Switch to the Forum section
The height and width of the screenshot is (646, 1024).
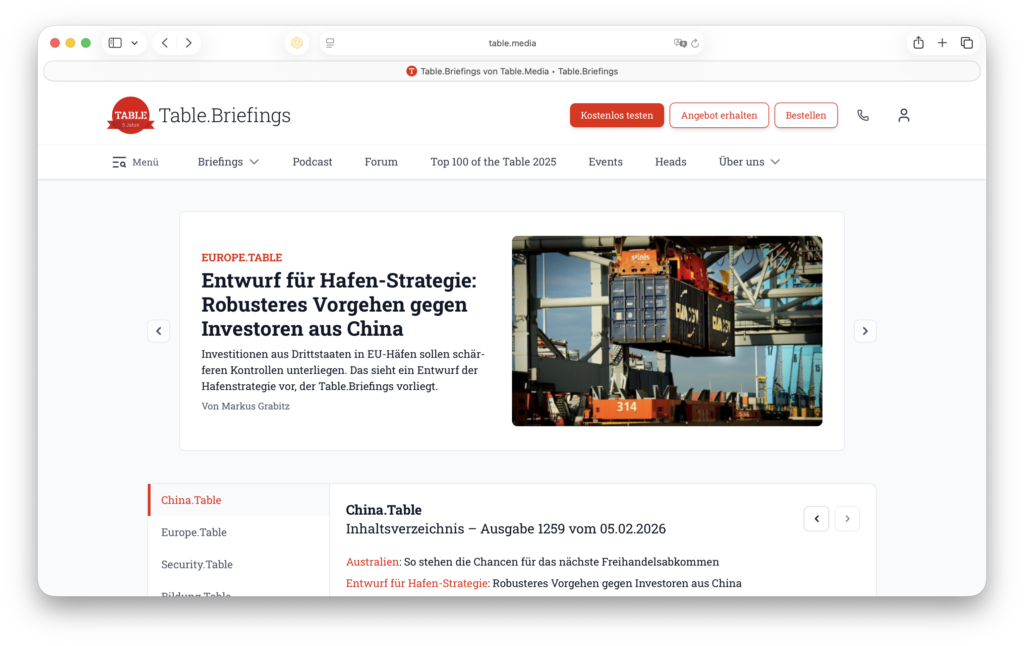tap(380, 161)
